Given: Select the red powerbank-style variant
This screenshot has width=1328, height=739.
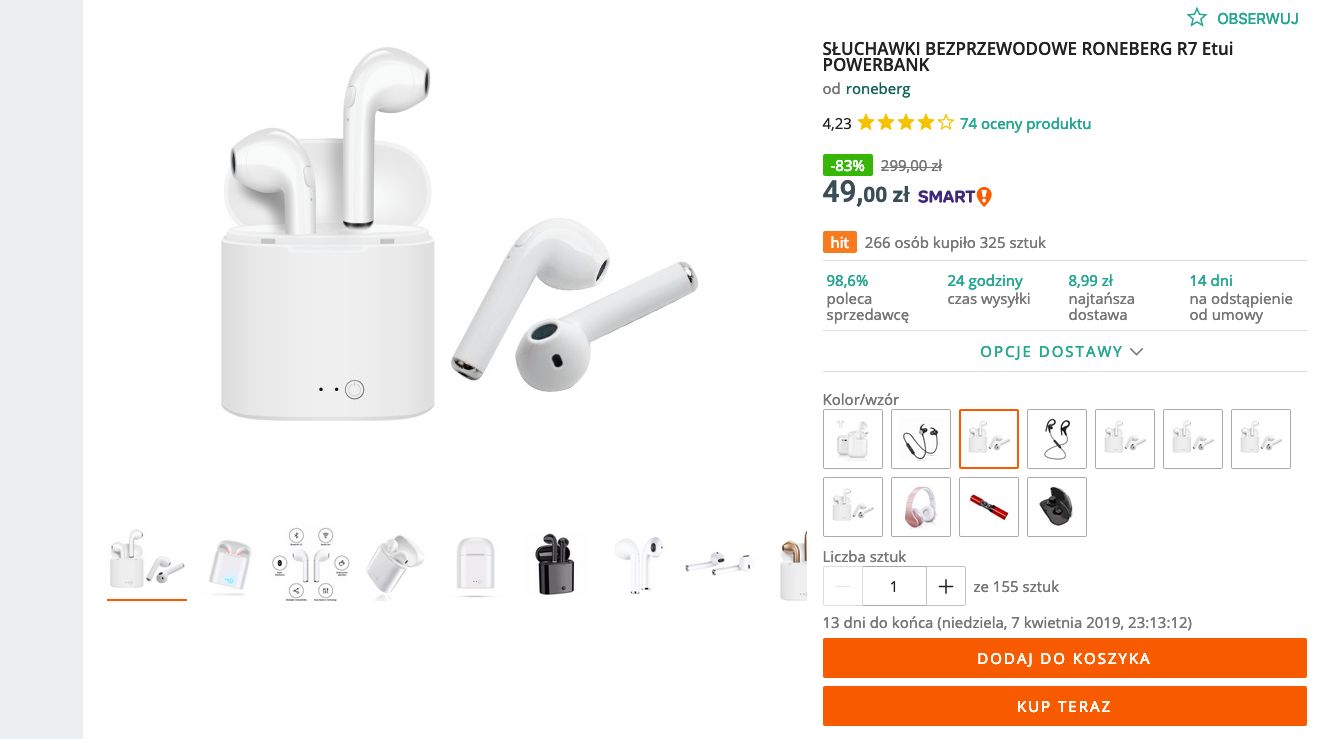Looking at the screenshot, I should click(989, 507).
